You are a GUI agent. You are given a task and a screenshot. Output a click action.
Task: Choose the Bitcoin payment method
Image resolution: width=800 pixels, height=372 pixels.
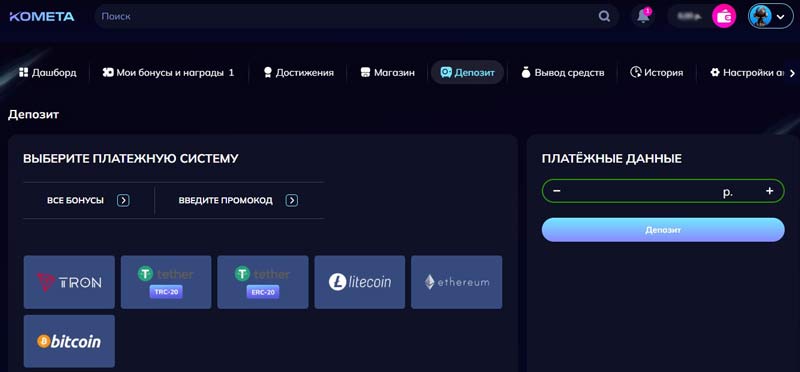69,341
